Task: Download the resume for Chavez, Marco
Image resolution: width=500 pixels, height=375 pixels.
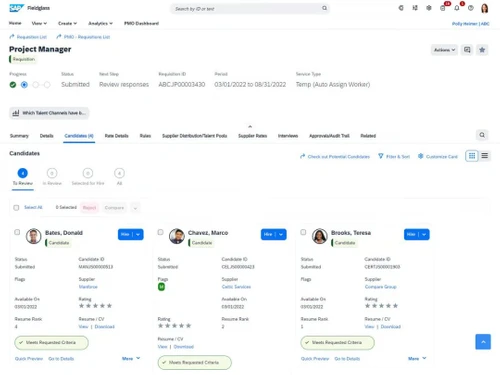Action: click(x=184, y=347)
